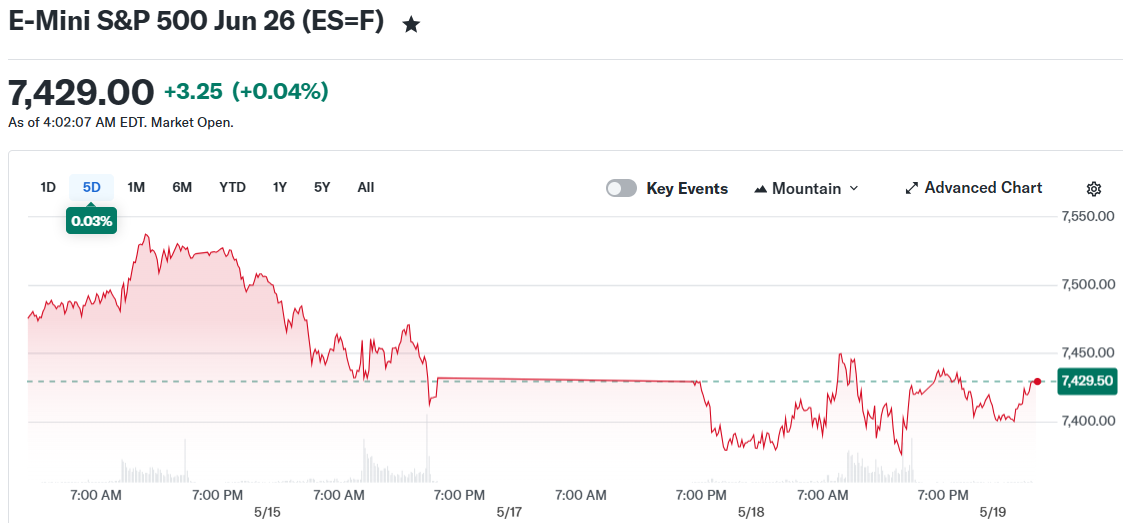1123x523 pixels.
Task: Click the +3.25 (+0.04%) change text
Action: (x=246, y=92)
